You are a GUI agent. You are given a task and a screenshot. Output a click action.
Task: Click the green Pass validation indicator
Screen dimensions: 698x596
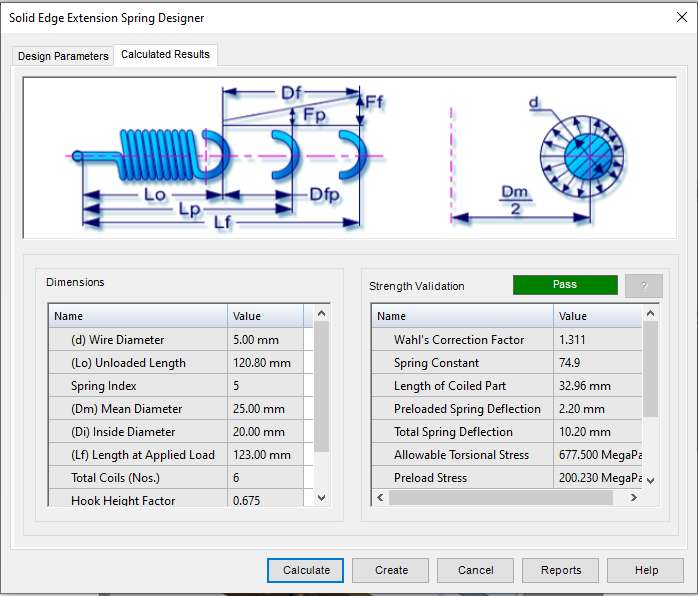(x=565, y=285)
